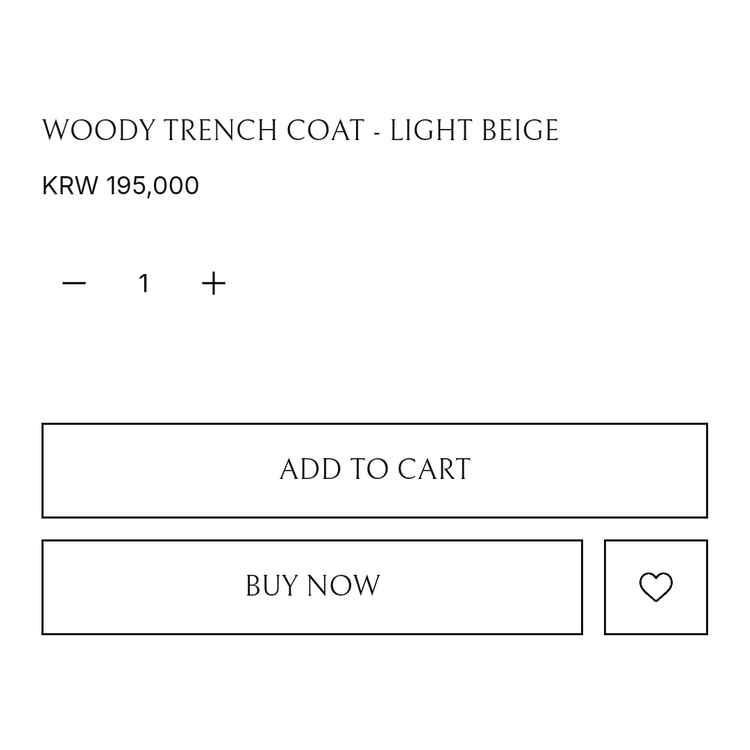This screenshot has height=750, width=750.
Task: Raise item count using the + stepper
Action: coord(213,284)
